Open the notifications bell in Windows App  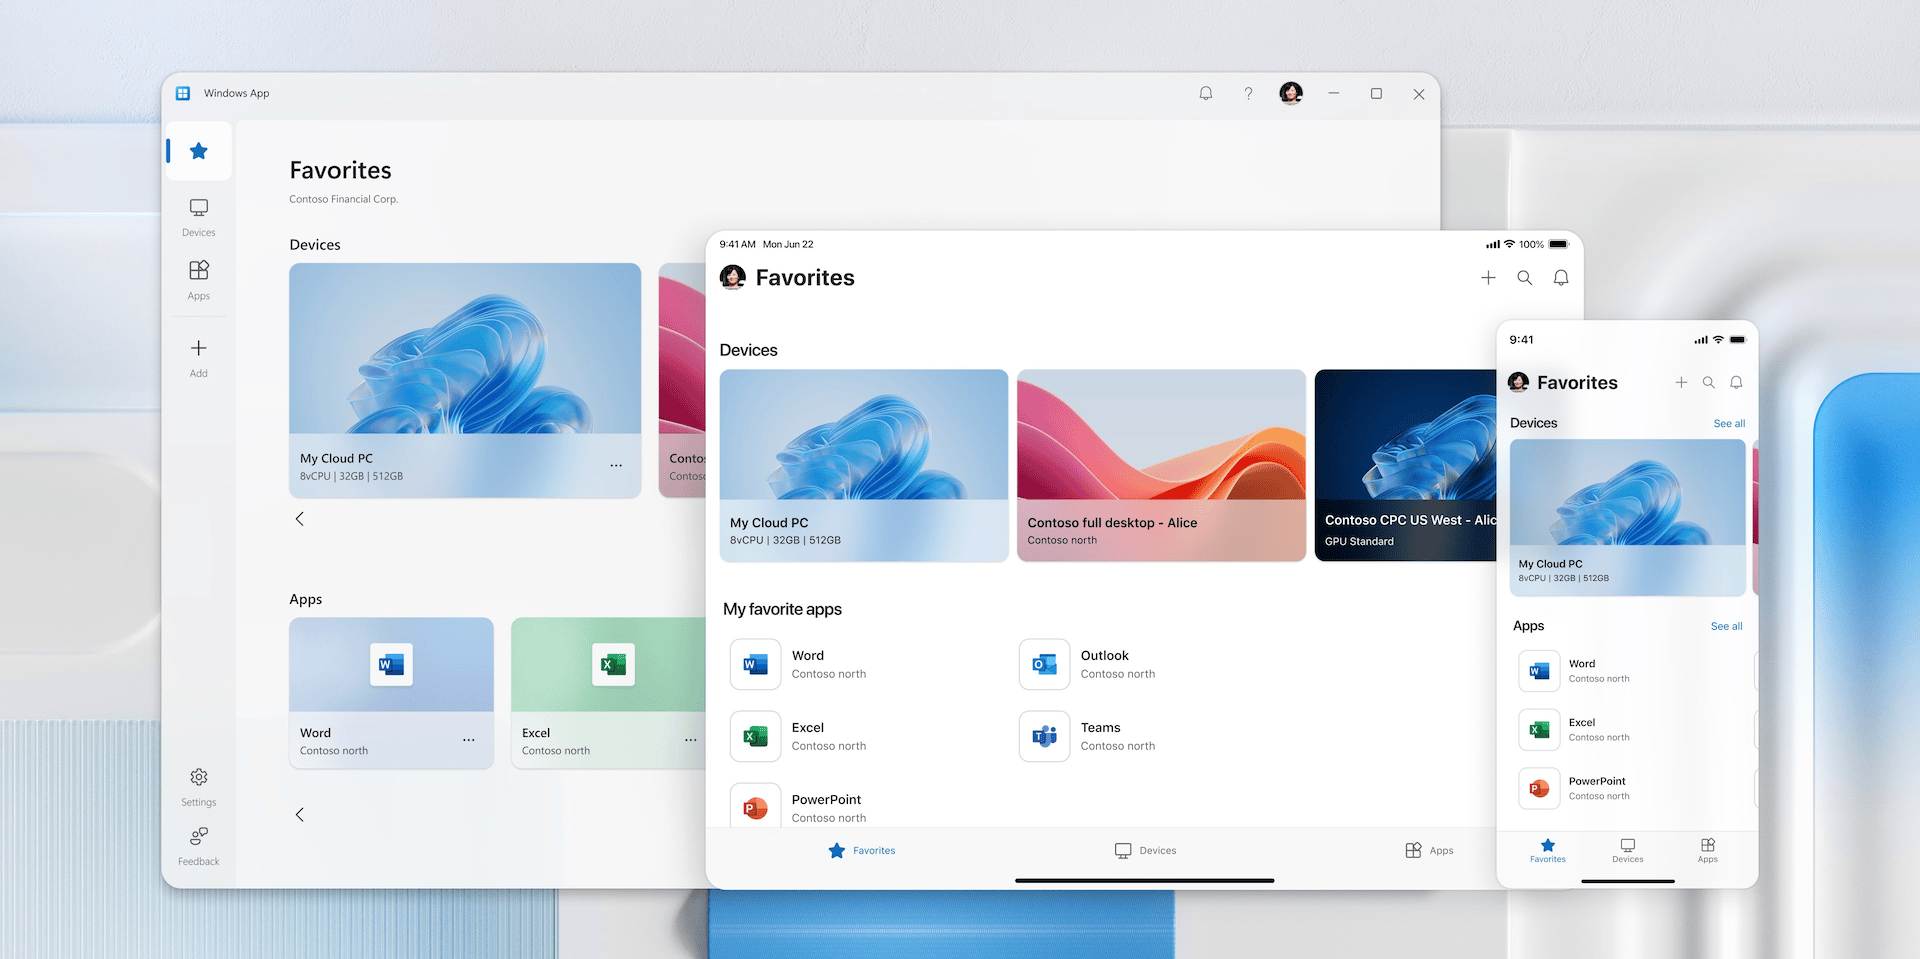point(1205,93)
